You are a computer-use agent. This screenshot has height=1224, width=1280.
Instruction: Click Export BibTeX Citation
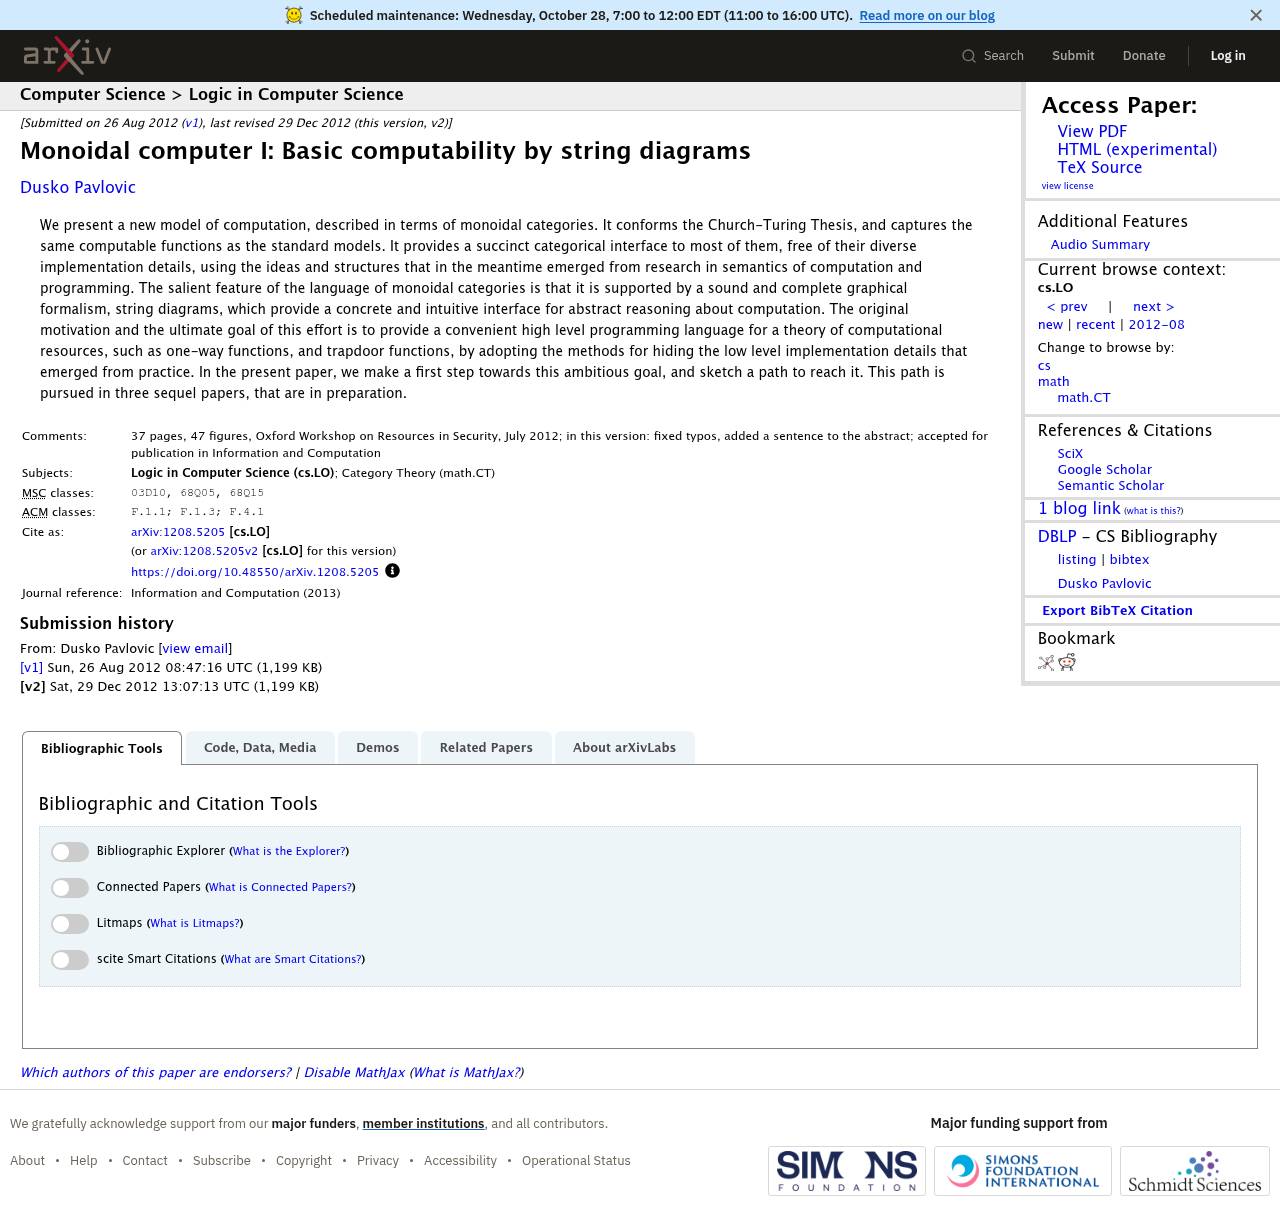[1117, 610]
